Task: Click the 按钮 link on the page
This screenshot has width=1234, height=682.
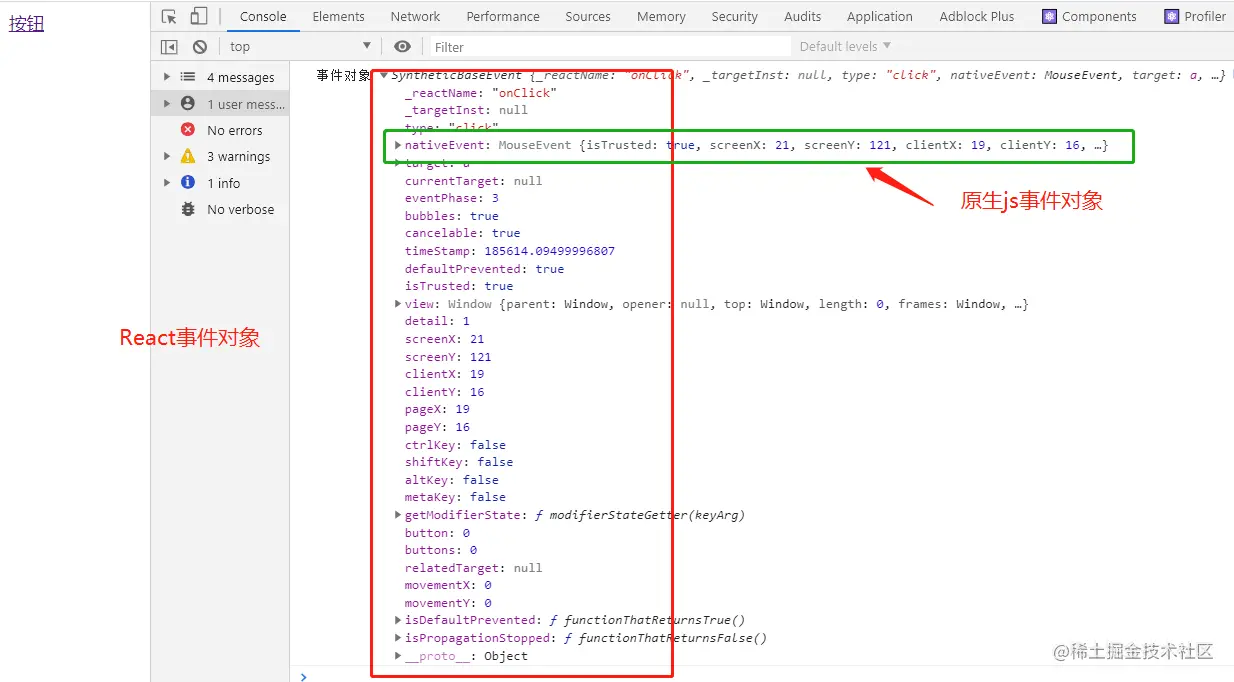Action: [27, 24]
